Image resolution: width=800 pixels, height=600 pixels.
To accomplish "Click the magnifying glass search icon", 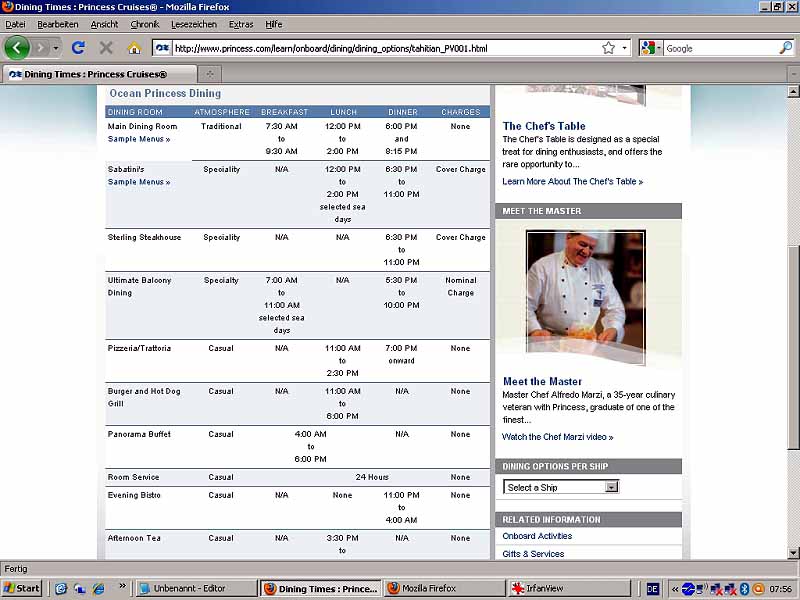I will tap(786, 48).
